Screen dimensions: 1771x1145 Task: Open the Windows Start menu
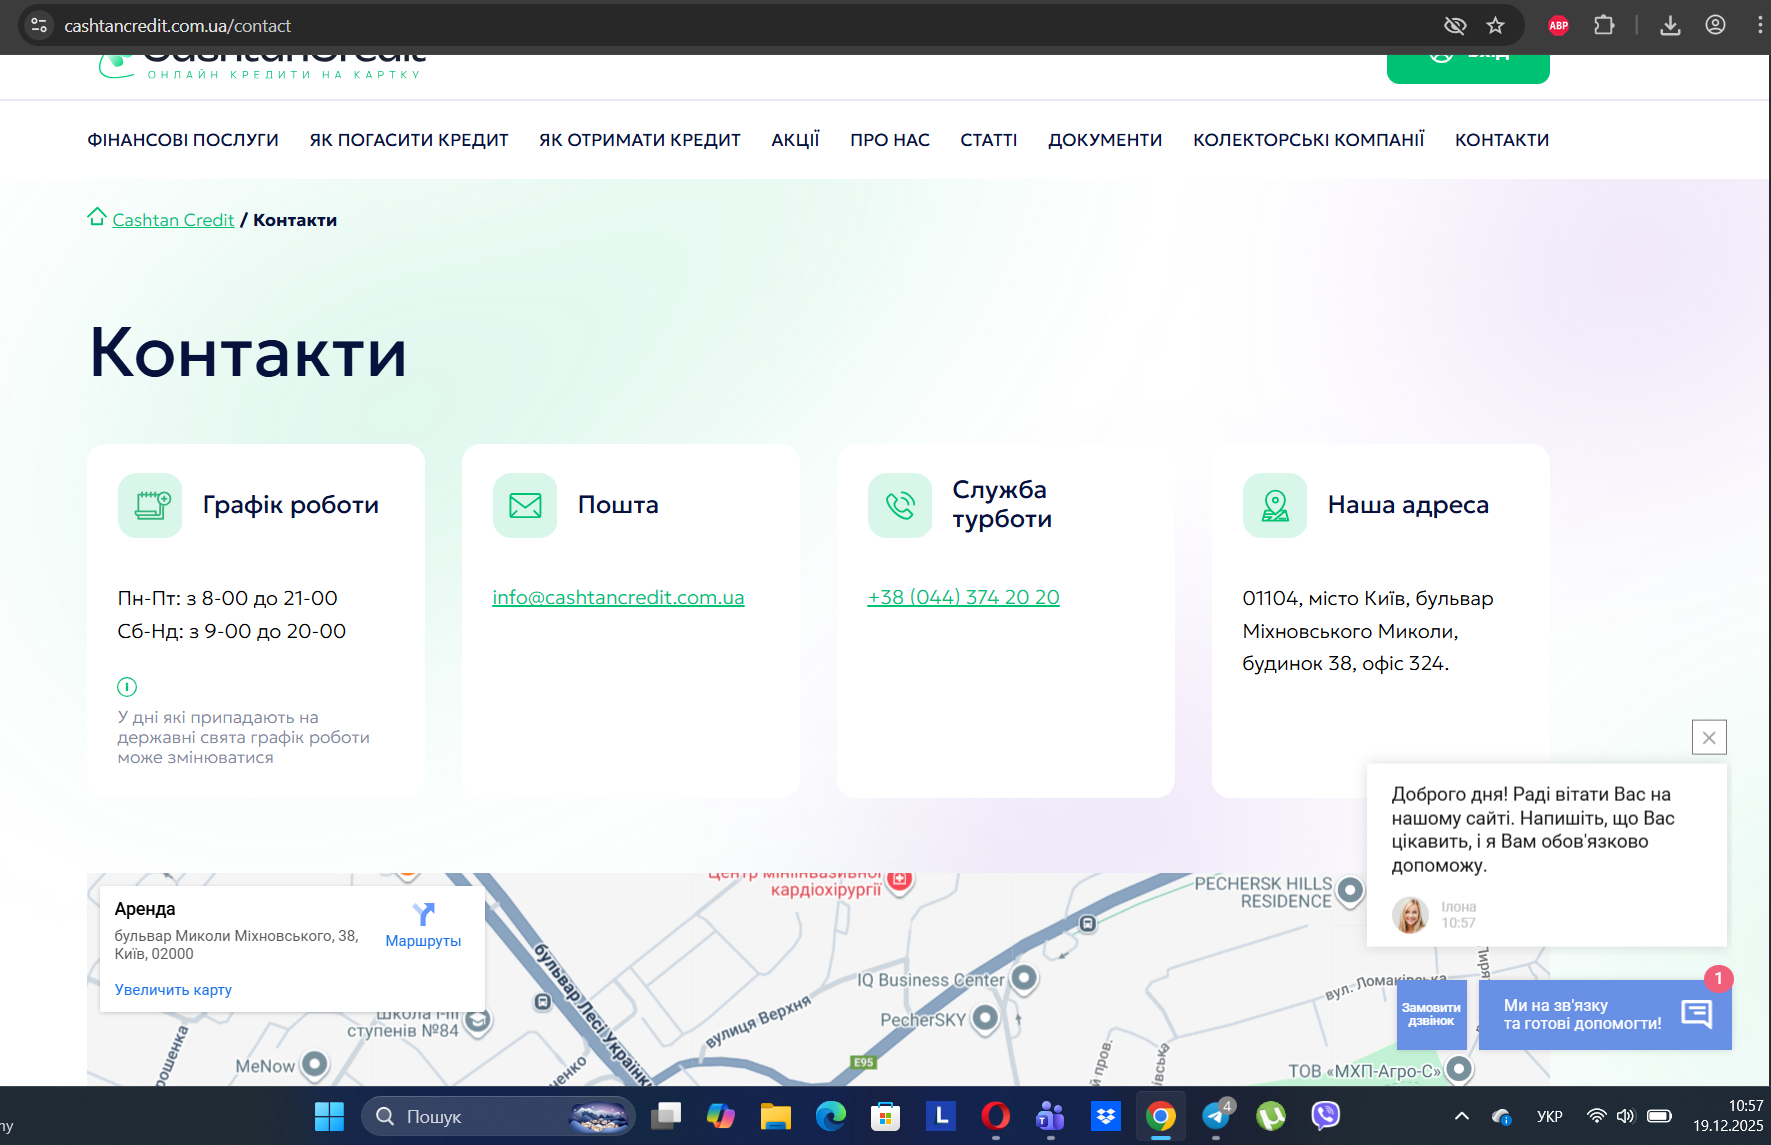click(x=329, y=1116)
